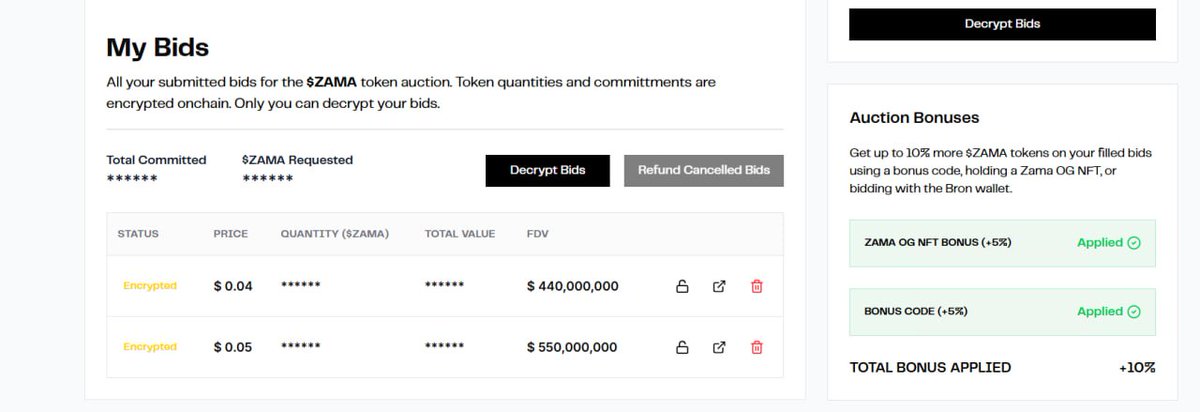The height and width of the screenshot is (412, 1200).
Task: Select the TOTAL VALUE column header
Action: (x=460, y=234)
